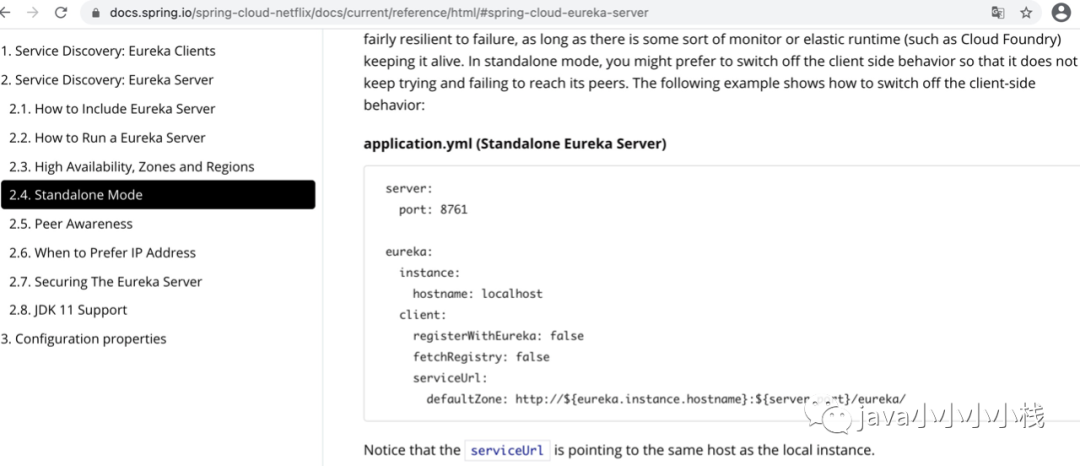Viewport: 1080px width, 466px height.
Task: Open the translate page icon
Action: [997, 13]
